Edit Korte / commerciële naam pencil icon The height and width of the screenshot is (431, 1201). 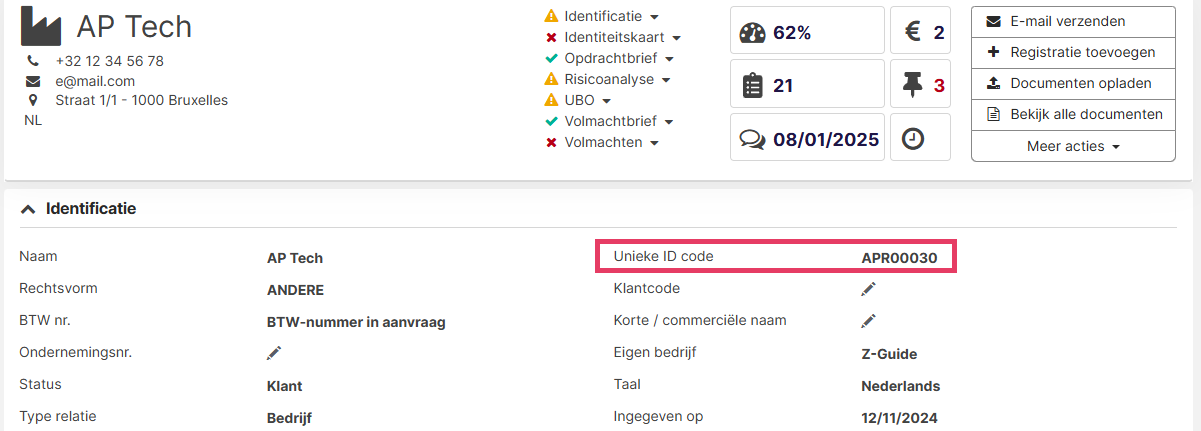(x=869, y=321)
